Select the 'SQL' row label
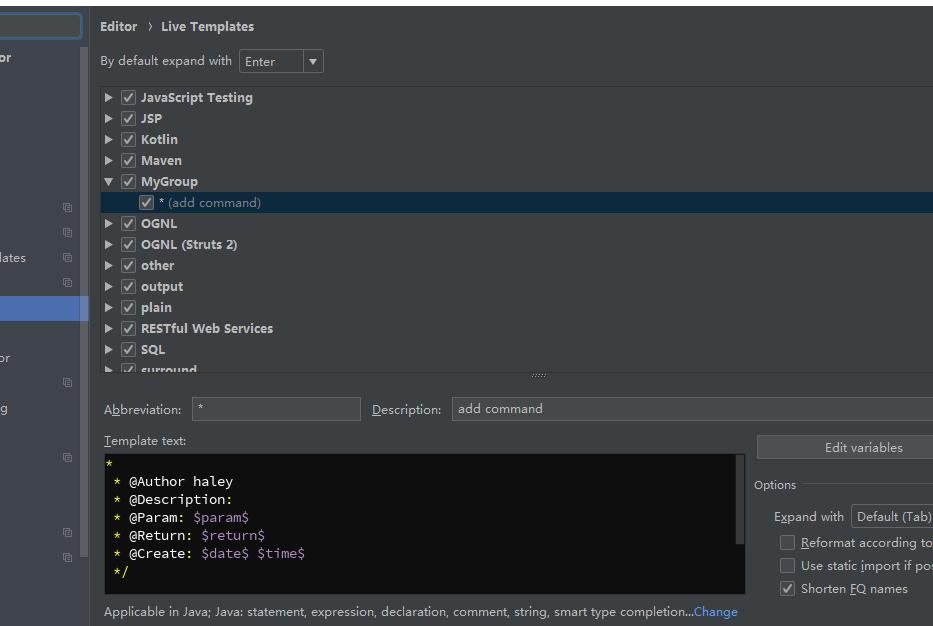 [153, 349]
